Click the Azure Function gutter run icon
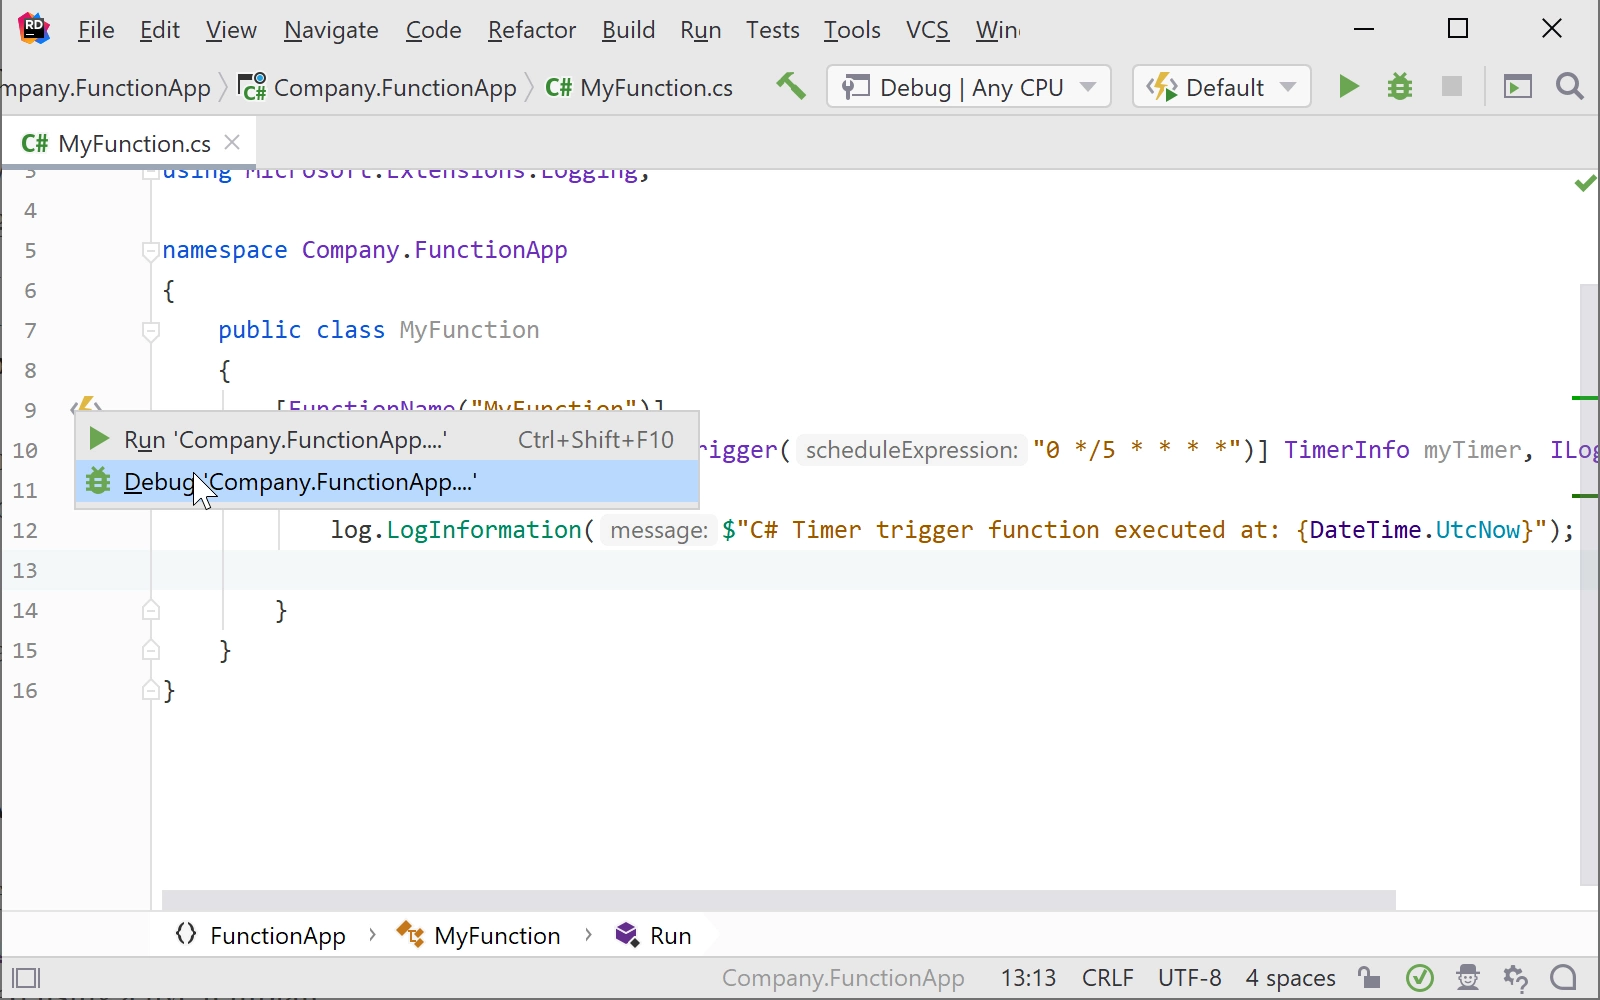 point(86,404)
